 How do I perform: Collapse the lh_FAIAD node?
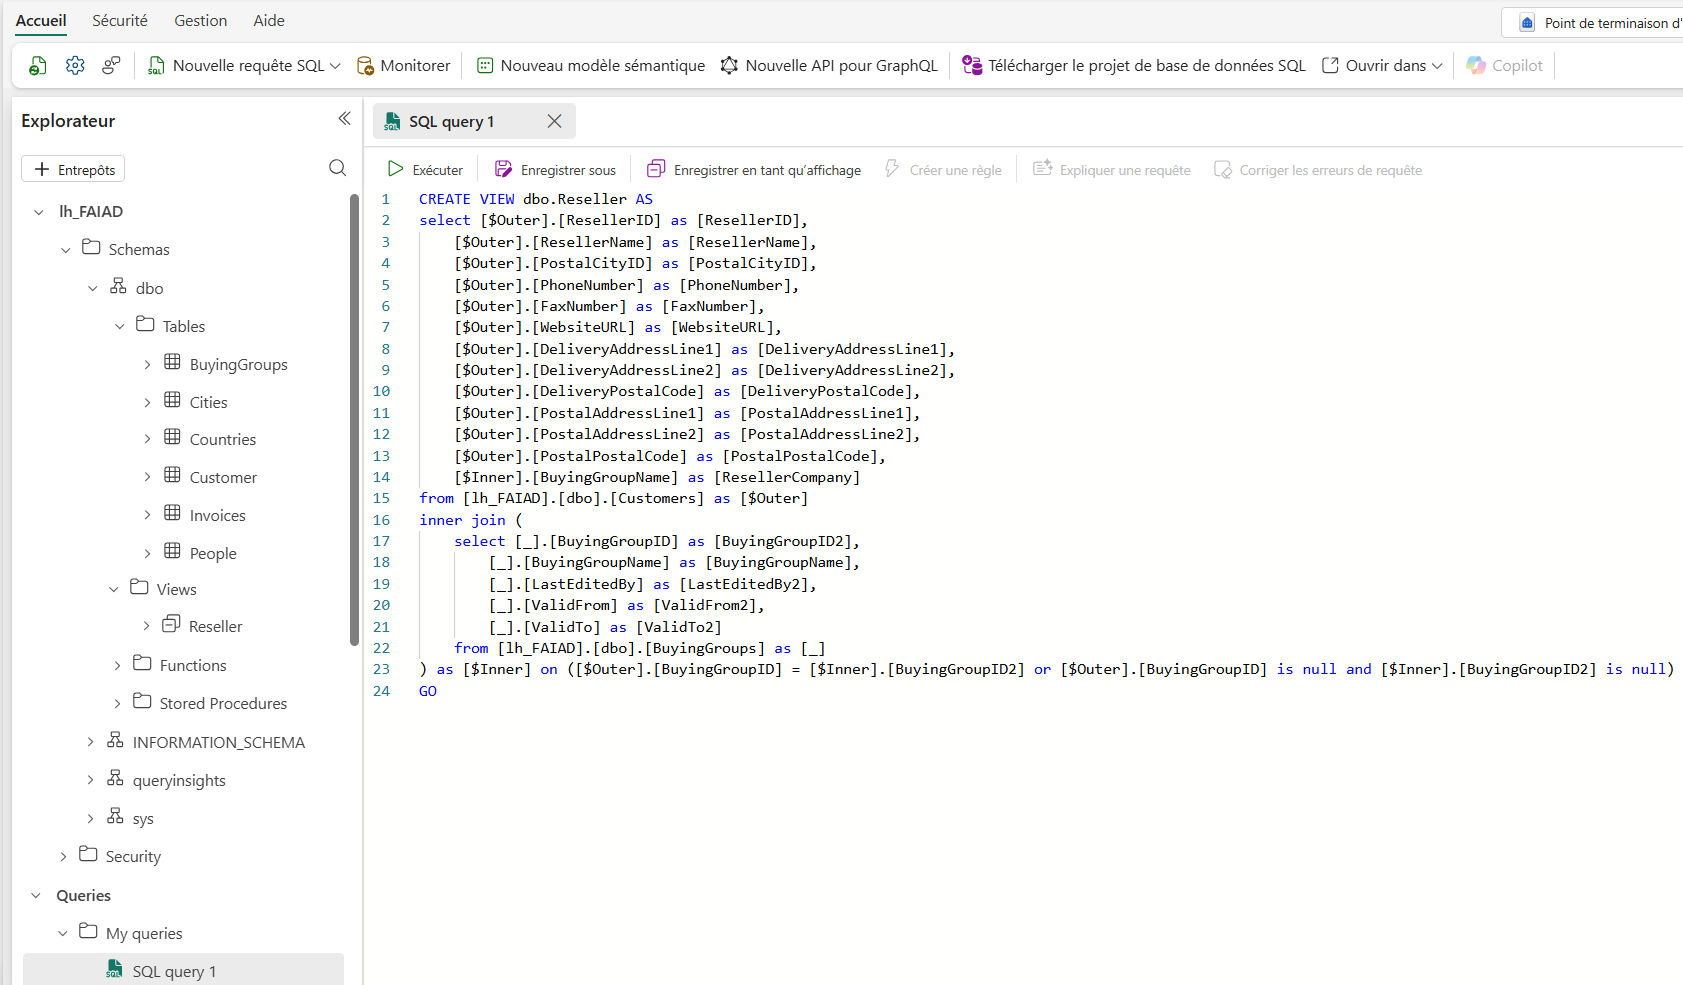tap(39, 212)
